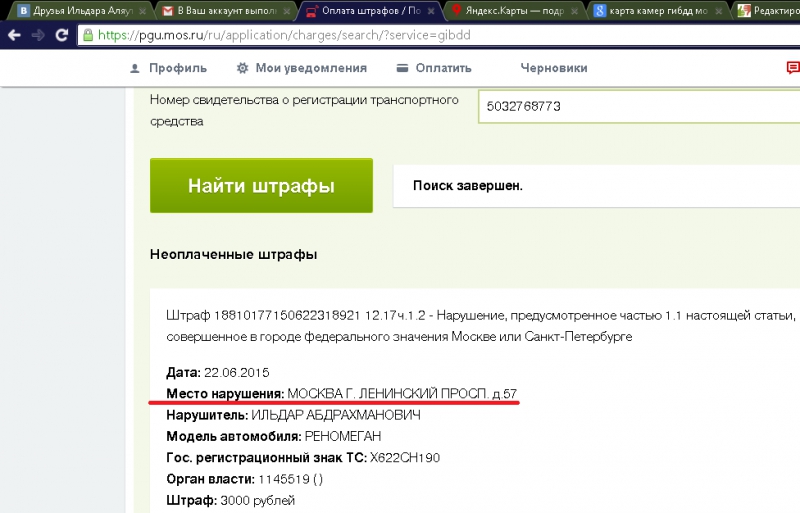Screen dimensions: 800x513
Task: Click the address bar URL pgu.mos.ru
Action: click(284, 35)
